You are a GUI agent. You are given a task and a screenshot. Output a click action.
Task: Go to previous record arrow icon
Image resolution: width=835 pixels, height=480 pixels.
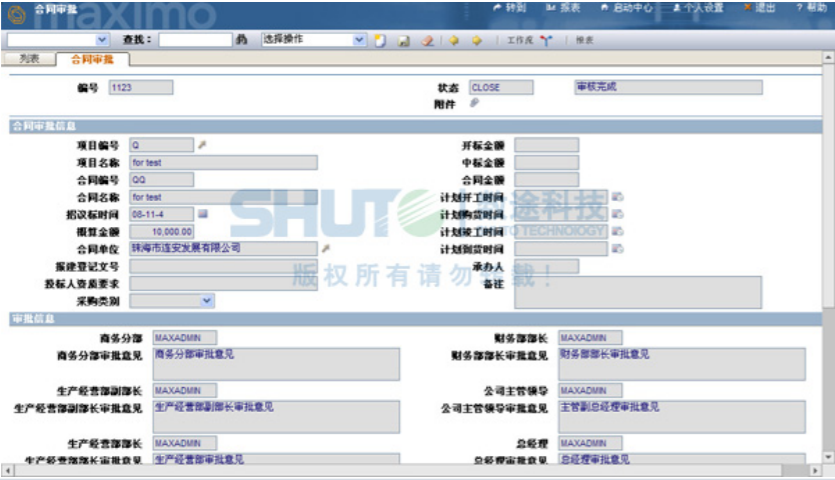[453, 41]
